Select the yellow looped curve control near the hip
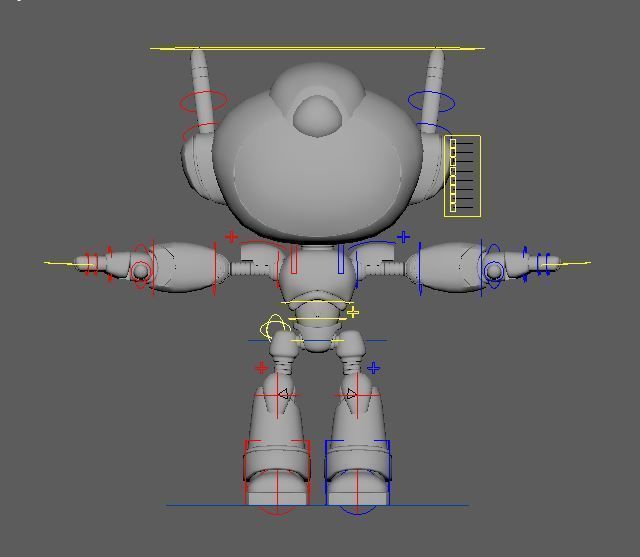This screenshot has width=640, height=557. (x=275, y=327)
